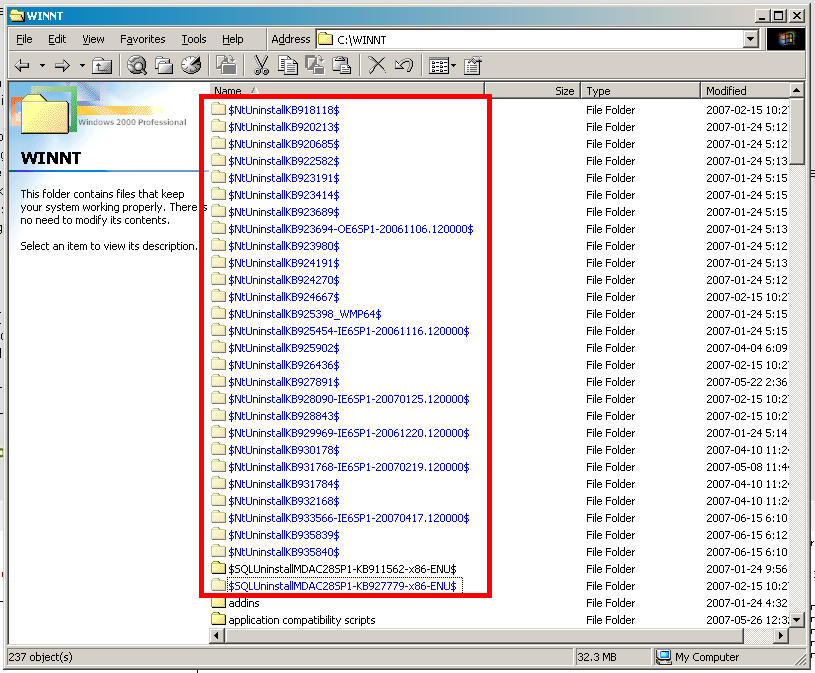Delete with the X toolbar icon
Screen dimensions: 815x673
[377, 65]
